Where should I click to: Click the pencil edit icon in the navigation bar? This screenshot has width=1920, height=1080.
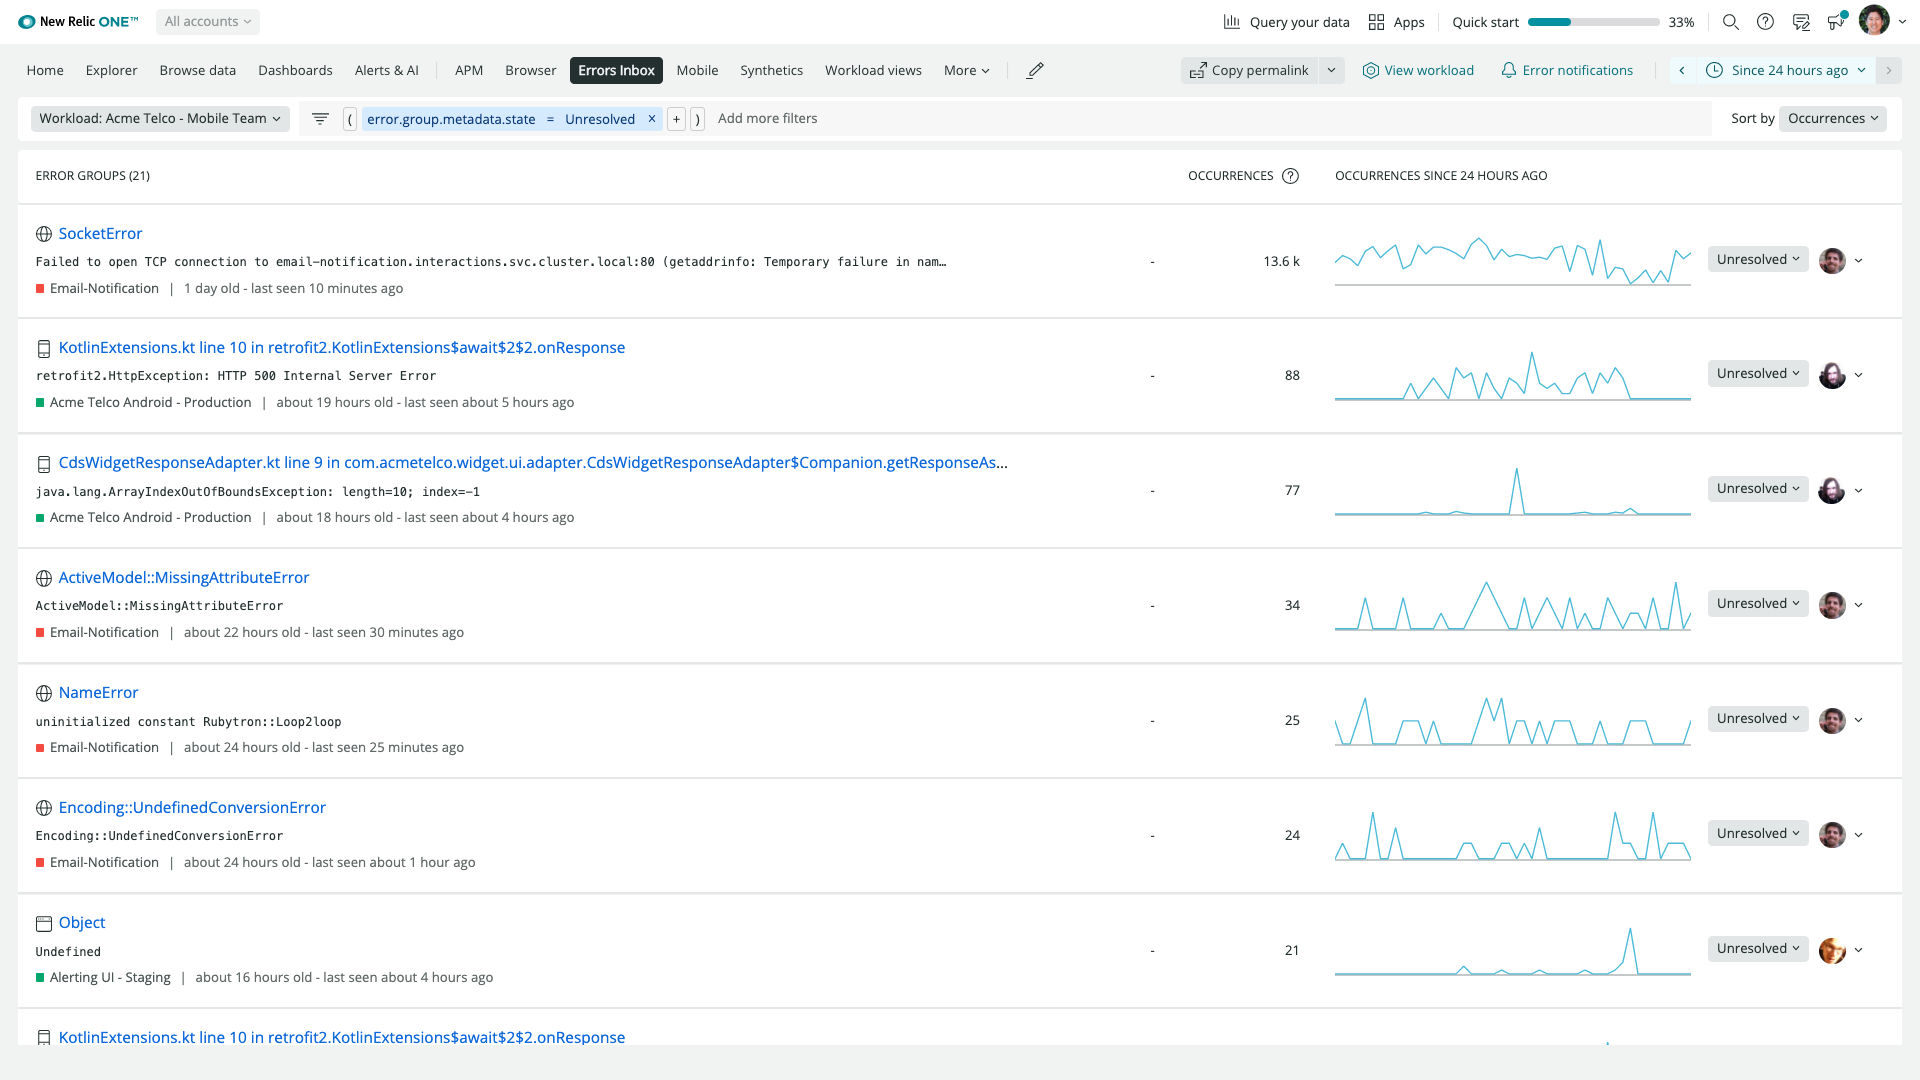(1035, 70)
